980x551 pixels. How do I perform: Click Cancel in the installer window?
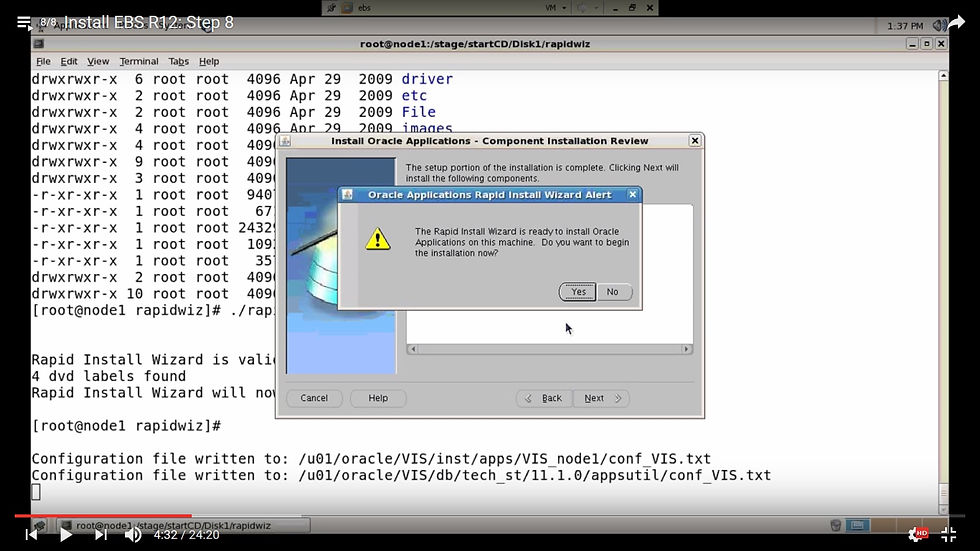[x=314, y=398]
